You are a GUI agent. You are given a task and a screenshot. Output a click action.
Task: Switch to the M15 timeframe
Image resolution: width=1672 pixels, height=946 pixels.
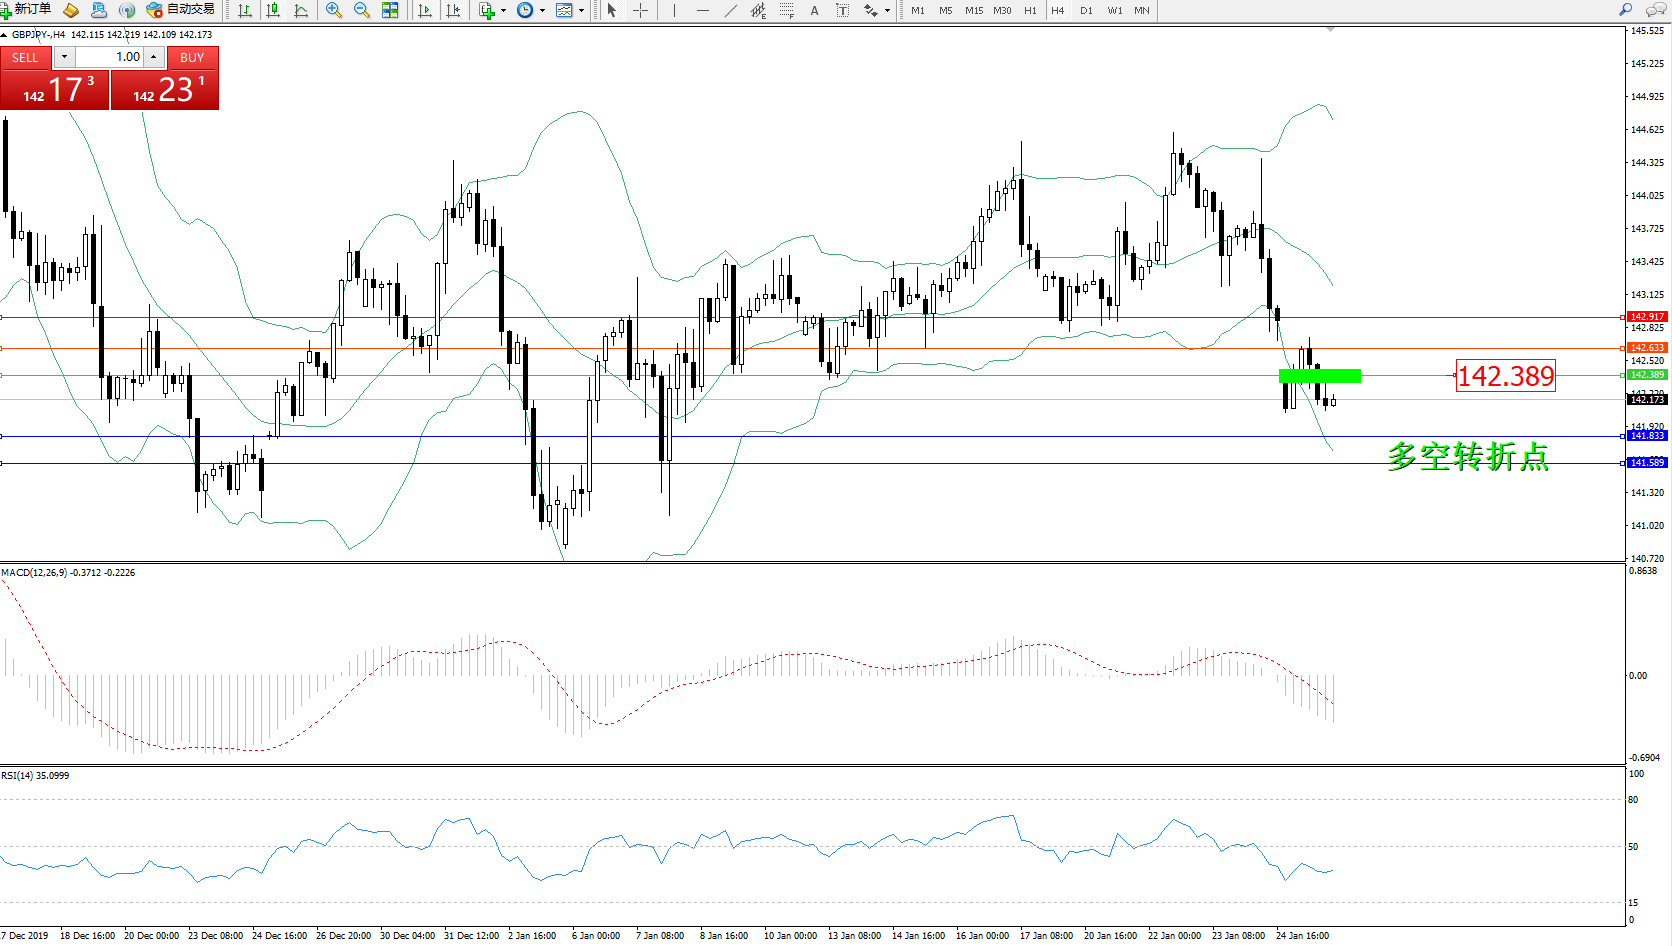click(973, 10)
